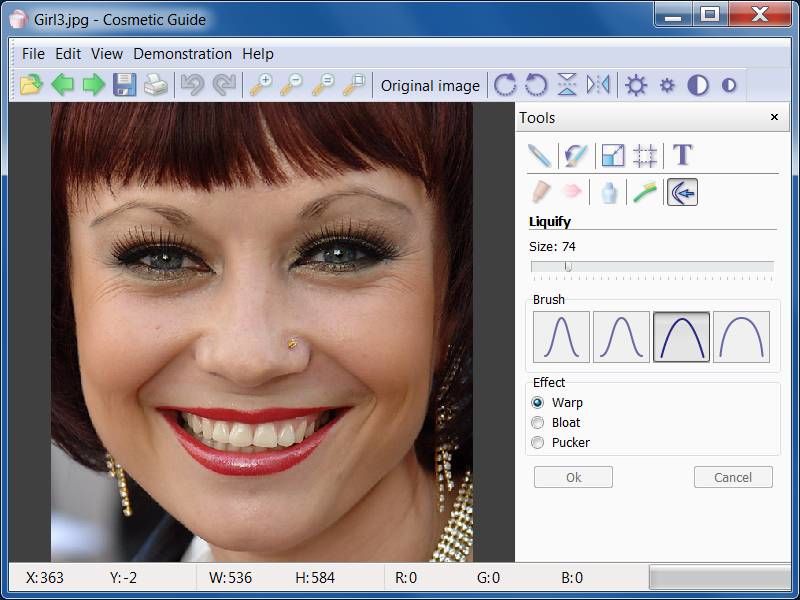This screenshot has width=800, height=600.
Task: Select the lips color tool
Action: point(571,192)
